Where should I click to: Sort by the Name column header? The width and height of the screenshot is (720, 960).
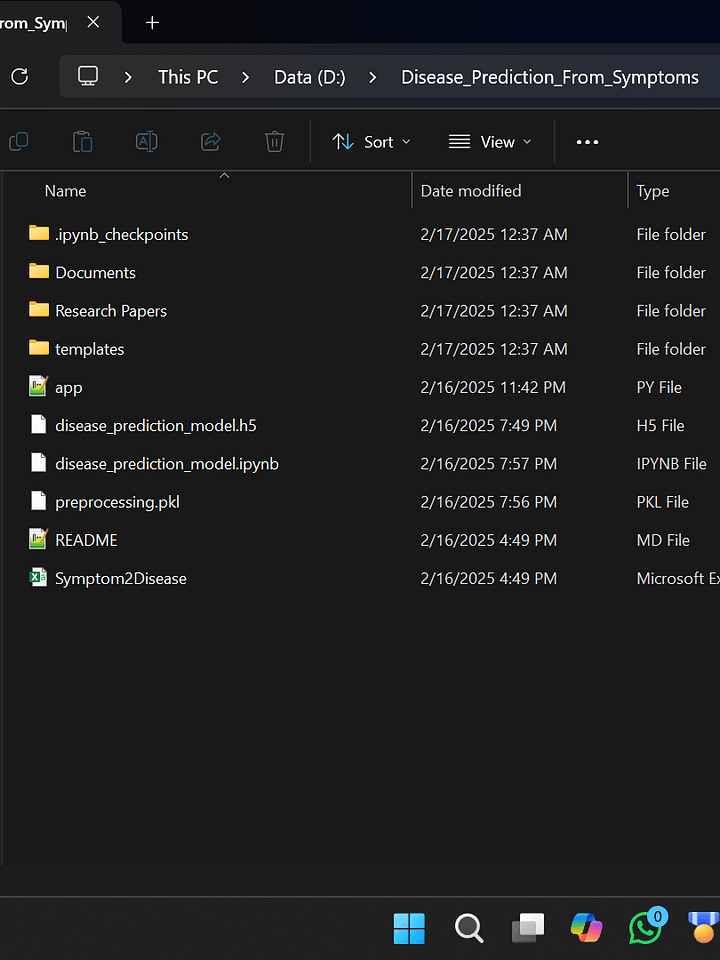click(66, 191)
